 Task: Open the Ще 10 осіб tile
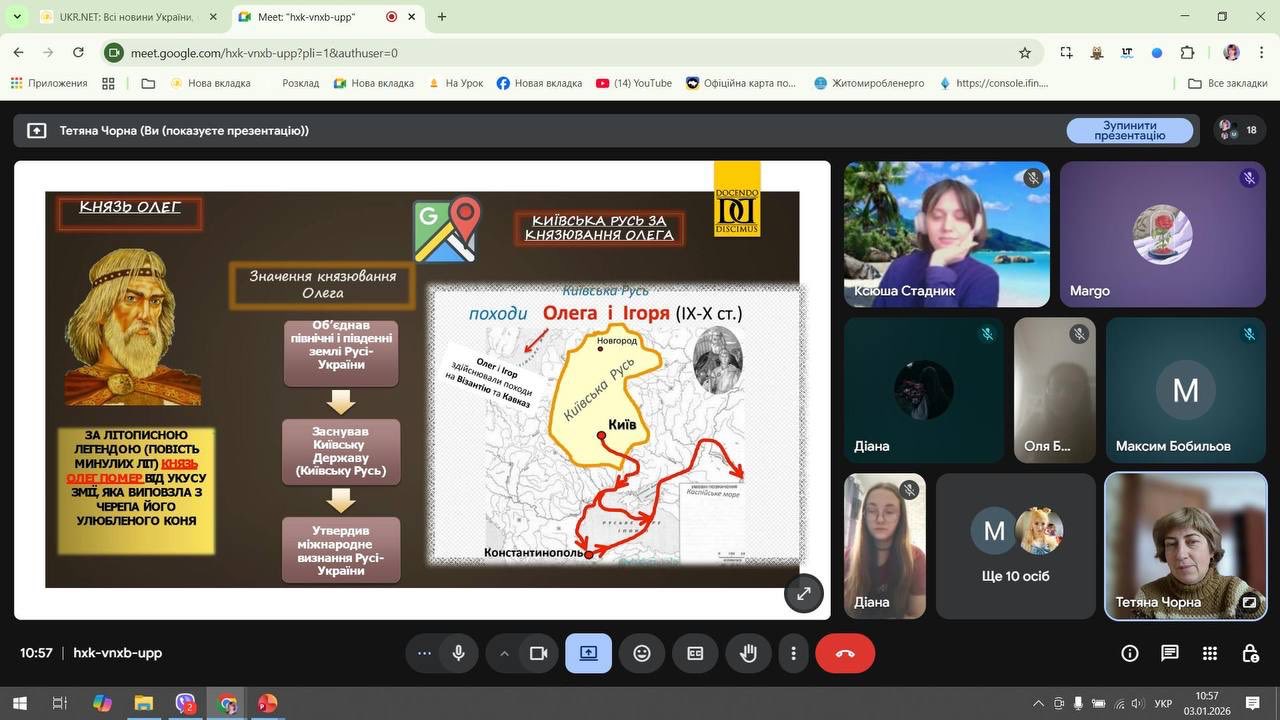[1015, 546]
